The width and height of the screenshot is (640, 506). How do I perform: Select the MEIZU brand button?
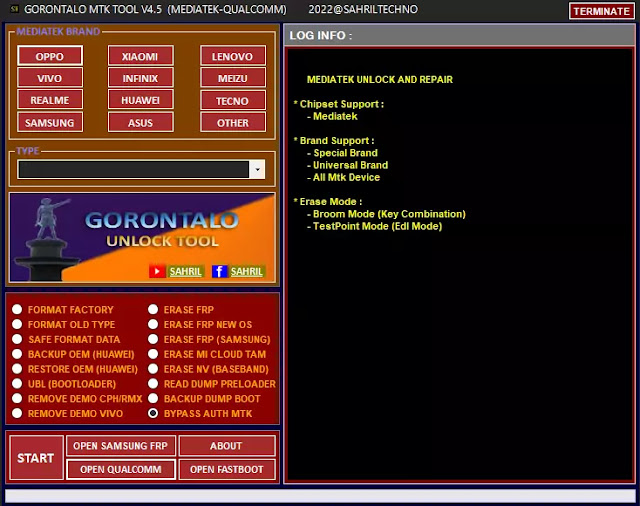point(233,78)
